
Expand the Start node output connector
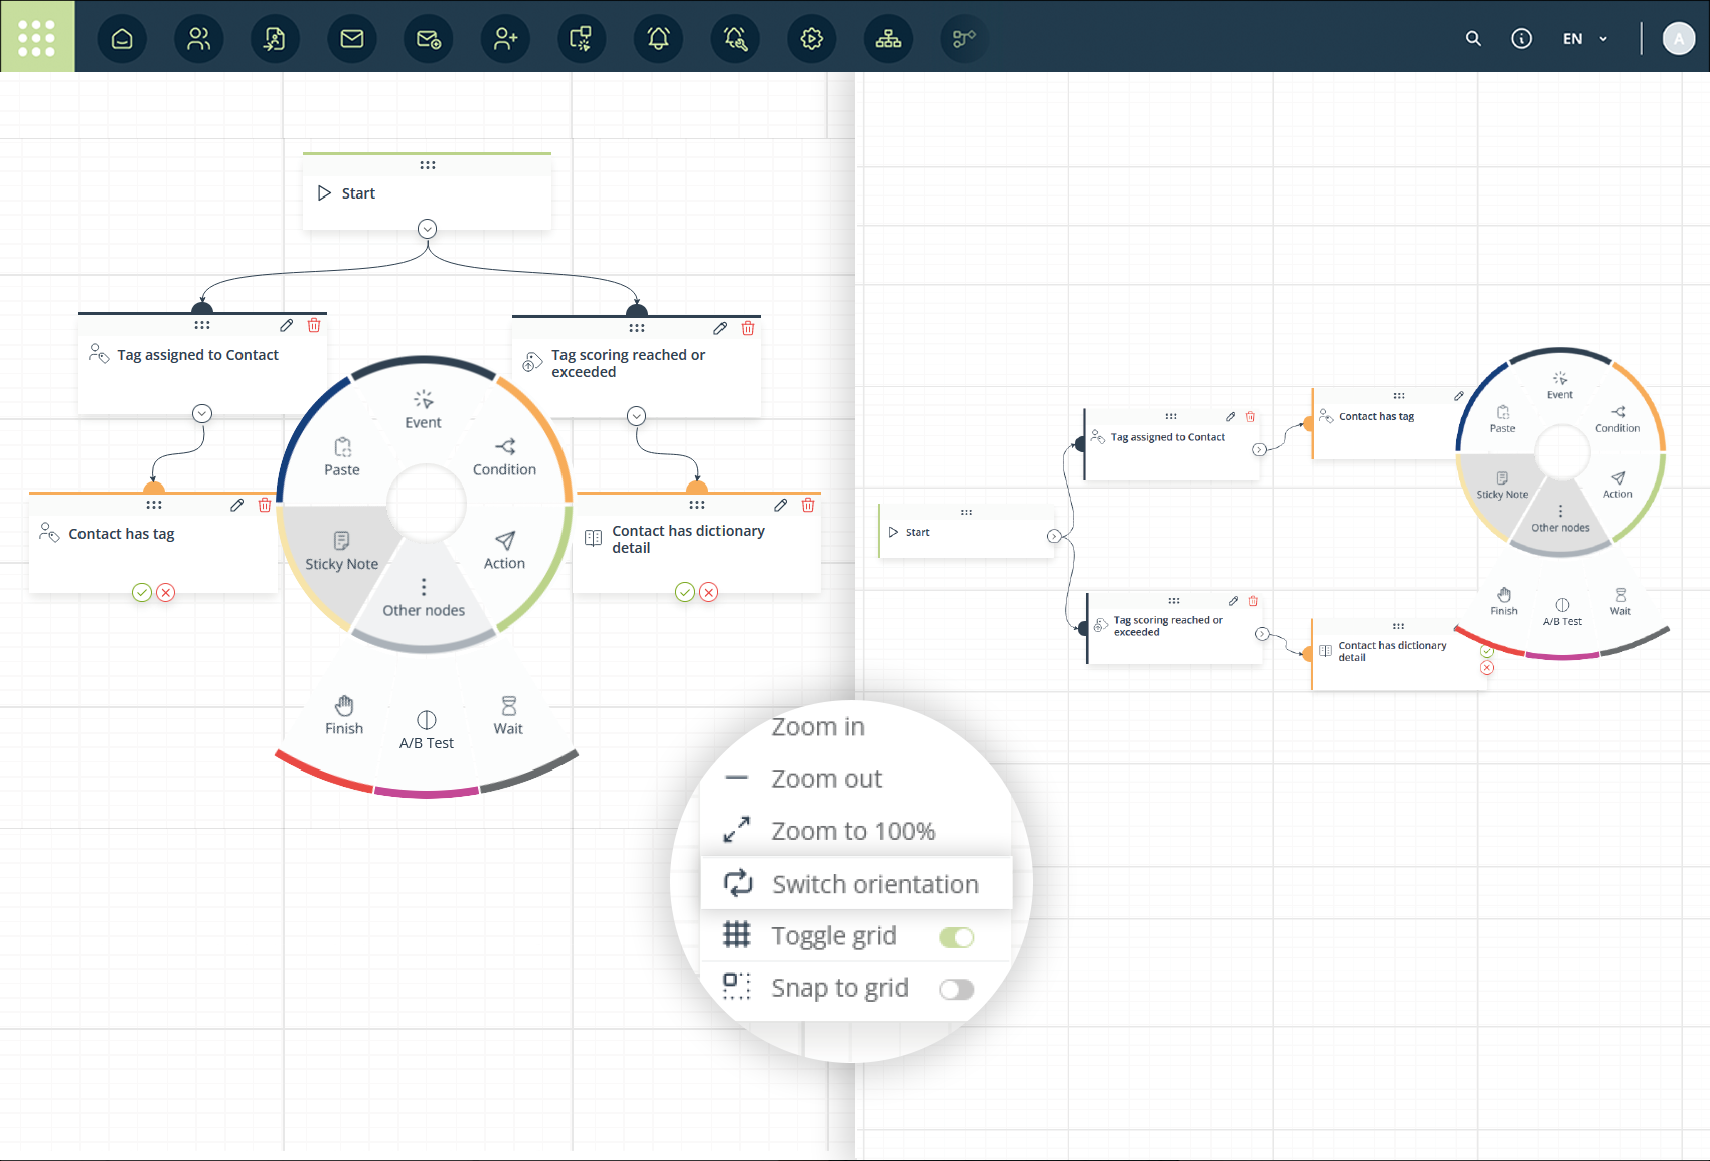tap(428, 229)
